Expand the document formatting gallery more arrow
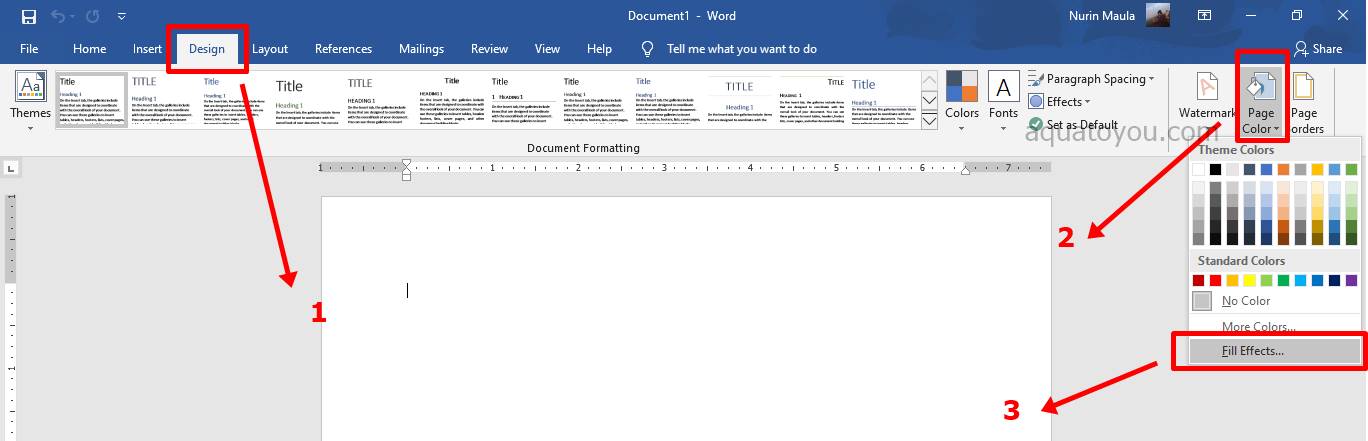The height and width of the screenshot is (441, 1368). (929, 121)
